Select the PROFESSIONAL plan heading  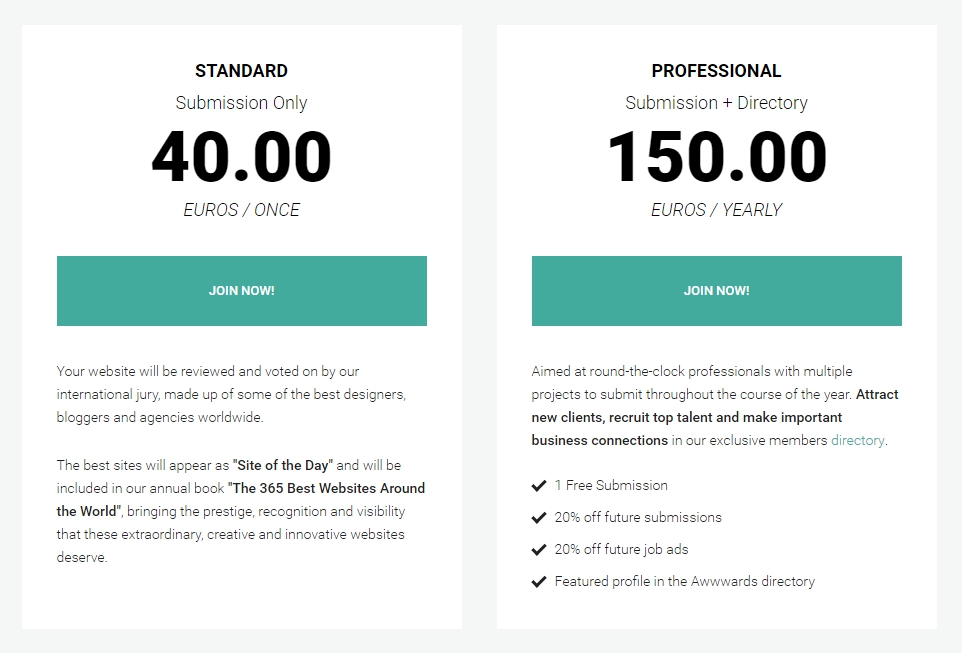(x=716, y=71)
